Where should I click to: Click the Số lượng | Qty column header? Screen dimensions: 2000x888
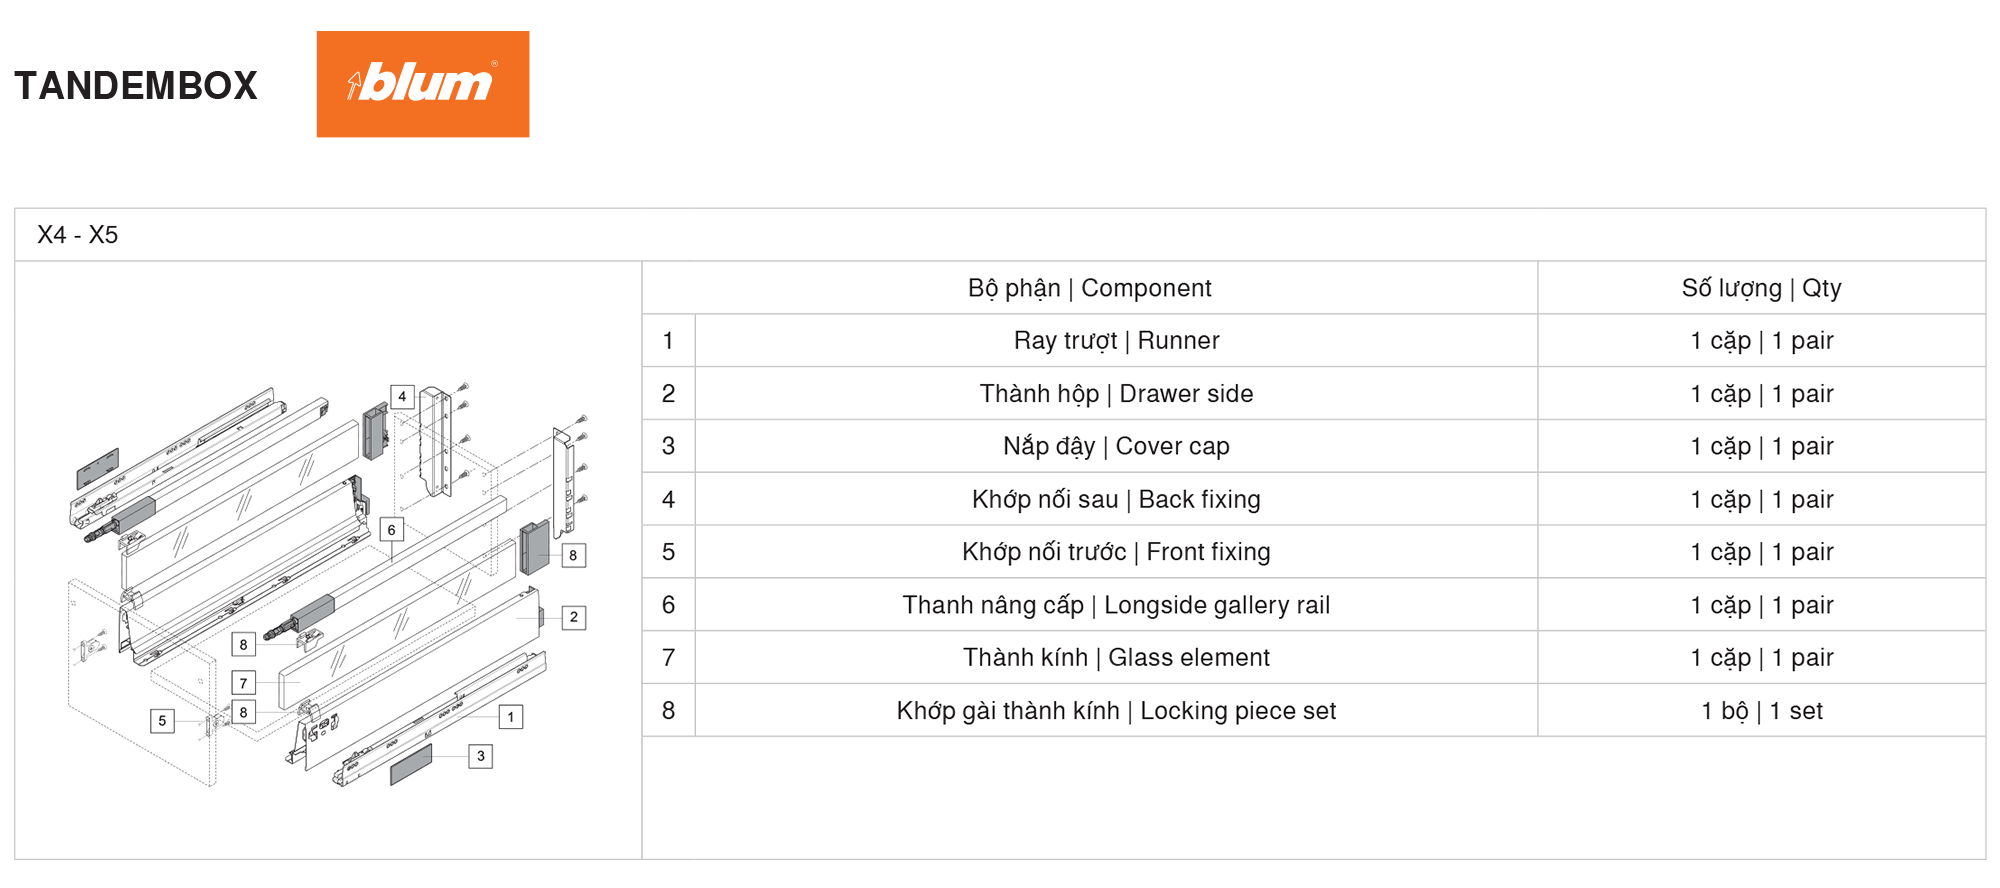(x=1761, y=288)
